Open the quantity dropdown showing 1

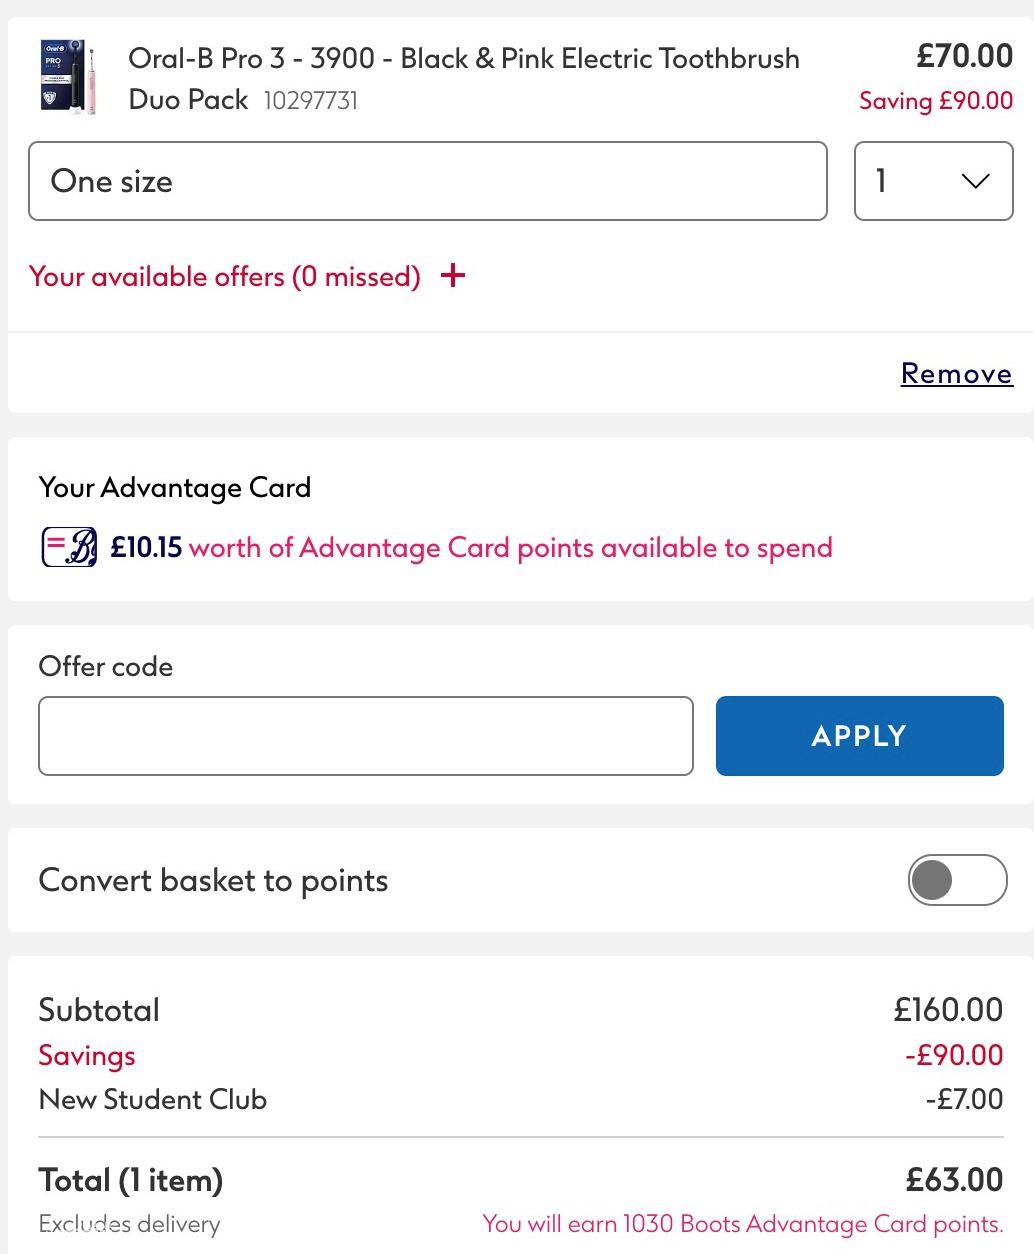(x=933, y=181)
